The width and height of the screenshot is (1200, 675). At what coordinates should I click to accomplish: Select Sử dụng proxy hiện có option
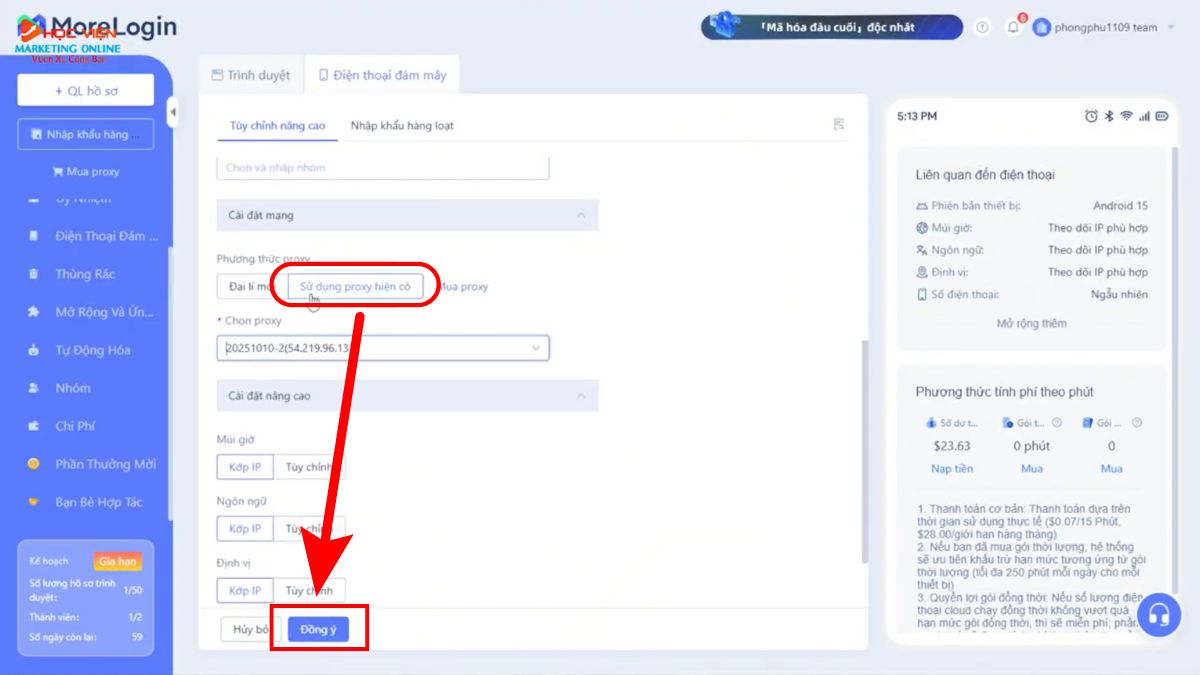coord(355,286)
